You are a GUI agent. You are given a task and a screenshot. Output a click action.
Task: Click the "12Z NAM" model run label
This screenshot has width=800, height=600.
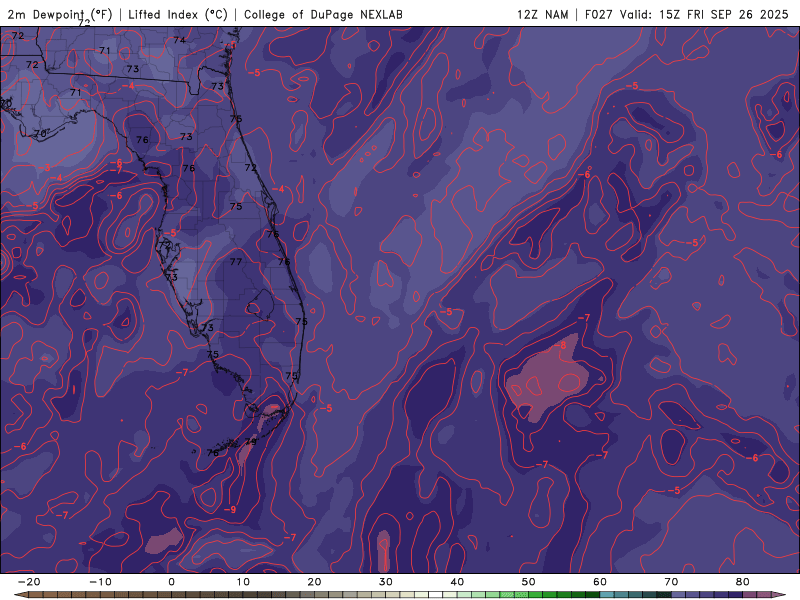[x=542, y=14]
